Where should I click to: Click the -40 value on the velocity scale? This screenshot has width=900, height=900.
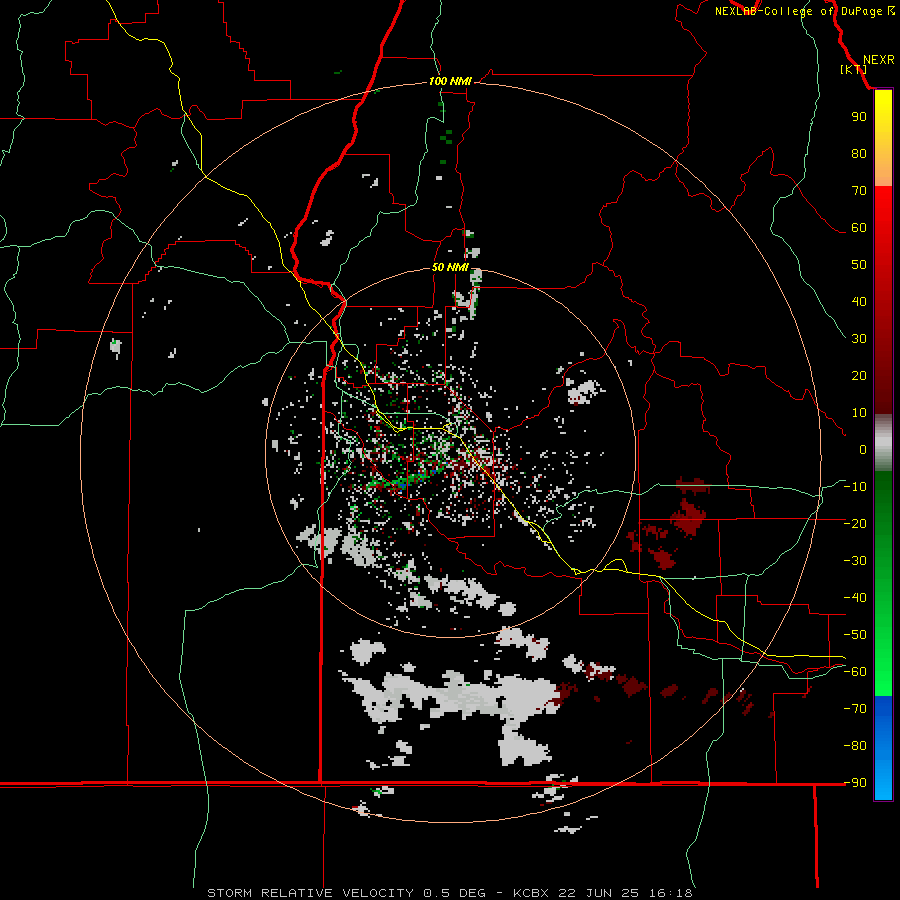tap(855, 598)
